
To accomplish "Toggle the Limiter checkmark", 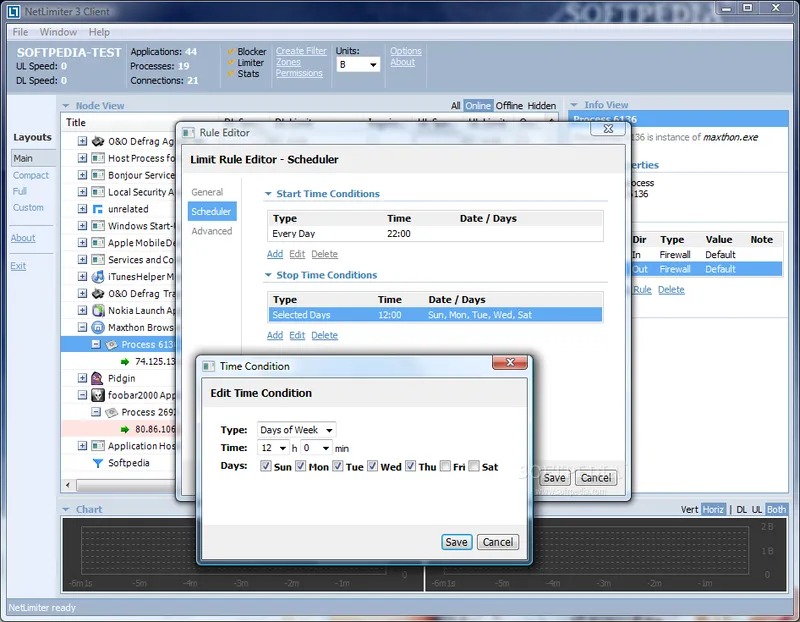I will (231, 62).
